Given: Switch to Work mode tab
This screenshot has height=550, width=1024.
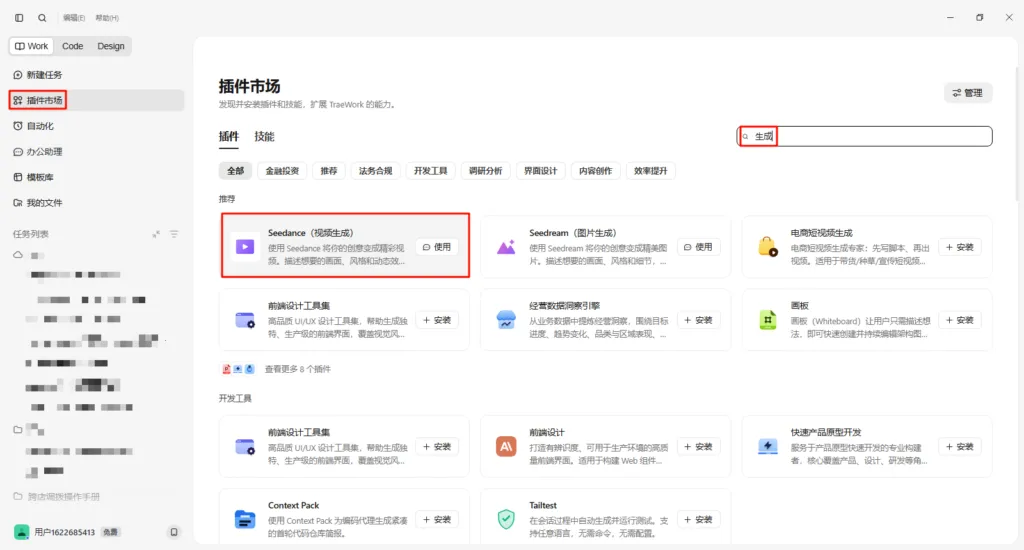Looking at the screenshot, I should 31,46.
